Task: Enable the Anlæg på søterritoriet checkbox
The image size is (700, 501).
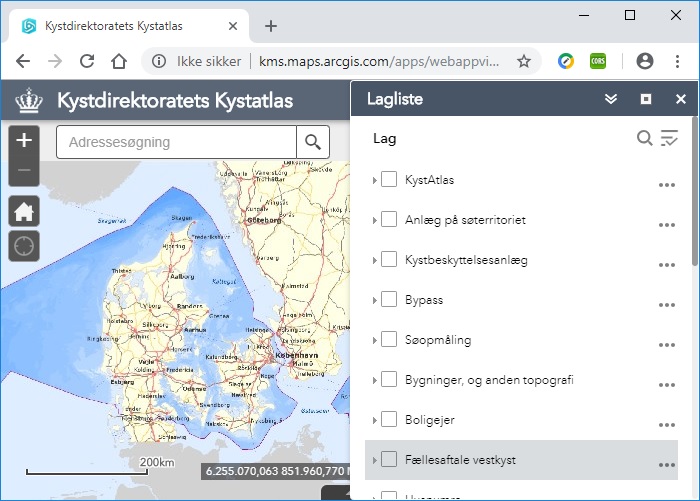Action: [389, 219]
